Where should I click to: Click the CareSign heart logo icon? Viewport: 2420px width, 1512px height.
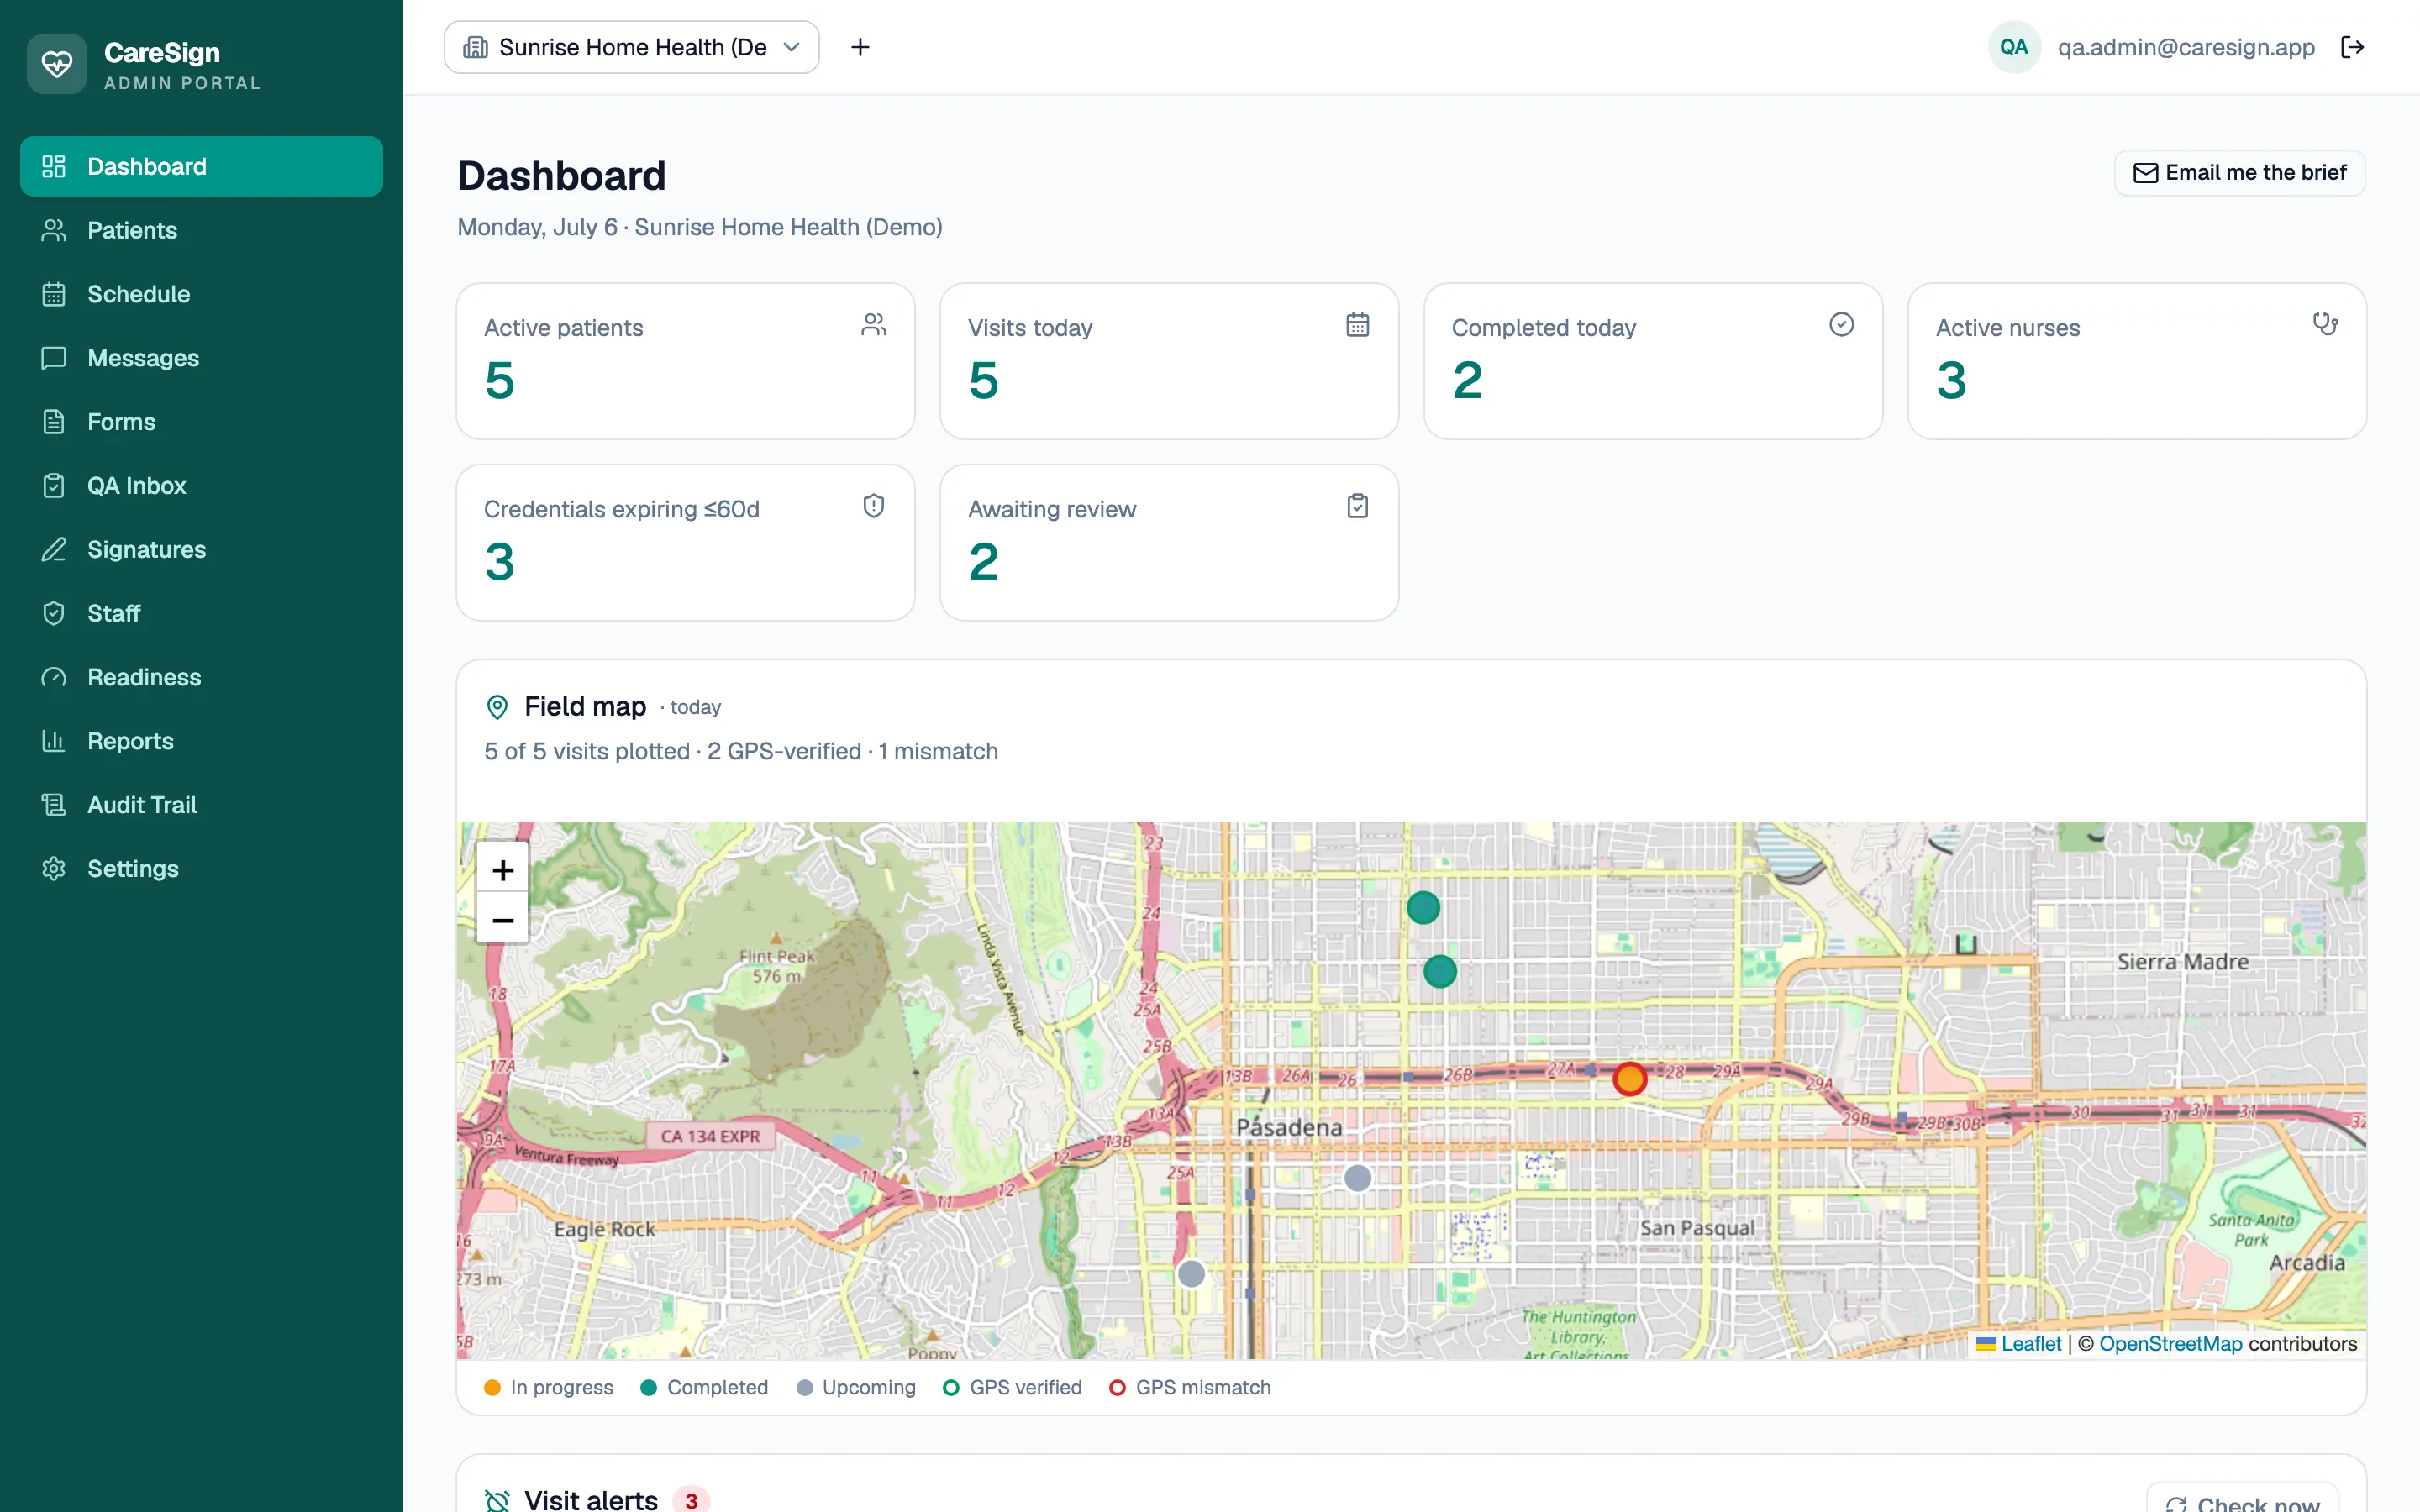57,64
